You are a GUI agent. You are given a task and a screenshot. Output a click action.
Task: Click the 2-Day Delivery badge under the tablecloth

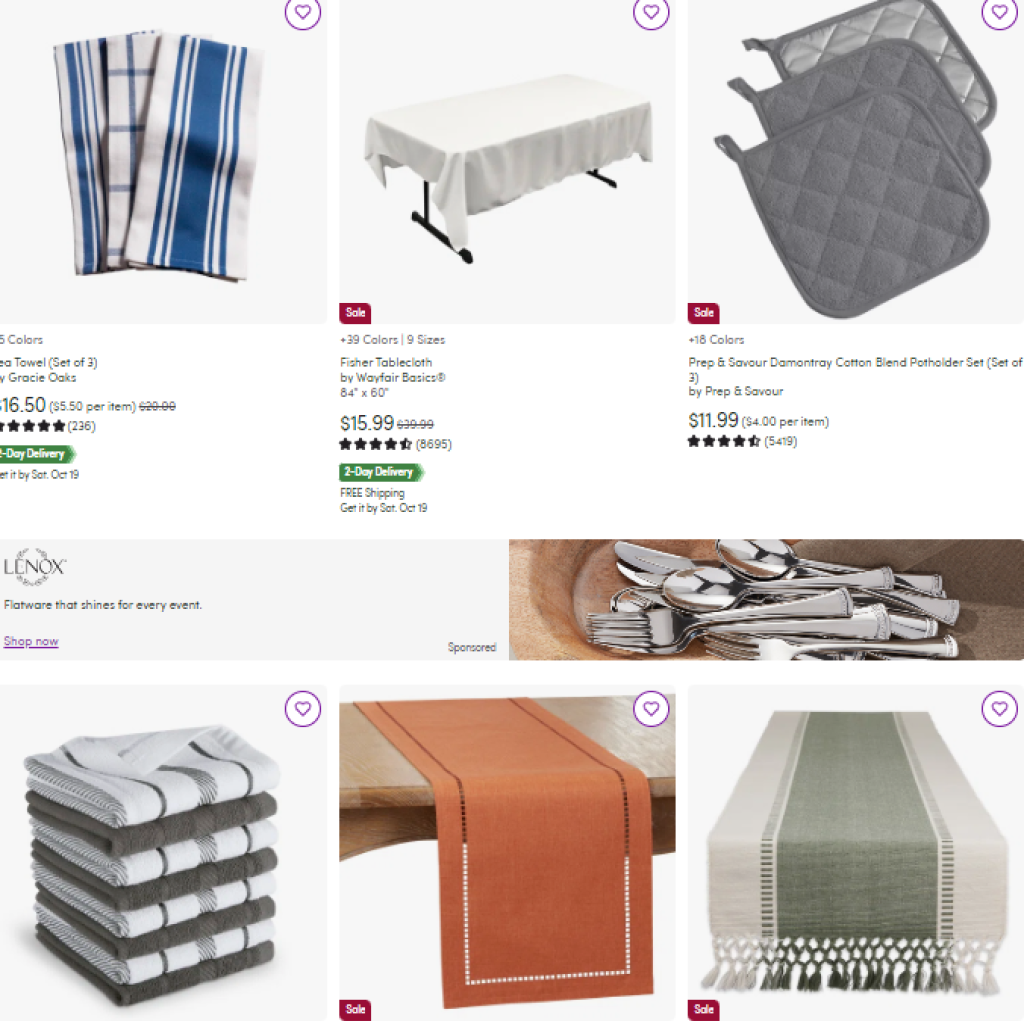(381, 472)
